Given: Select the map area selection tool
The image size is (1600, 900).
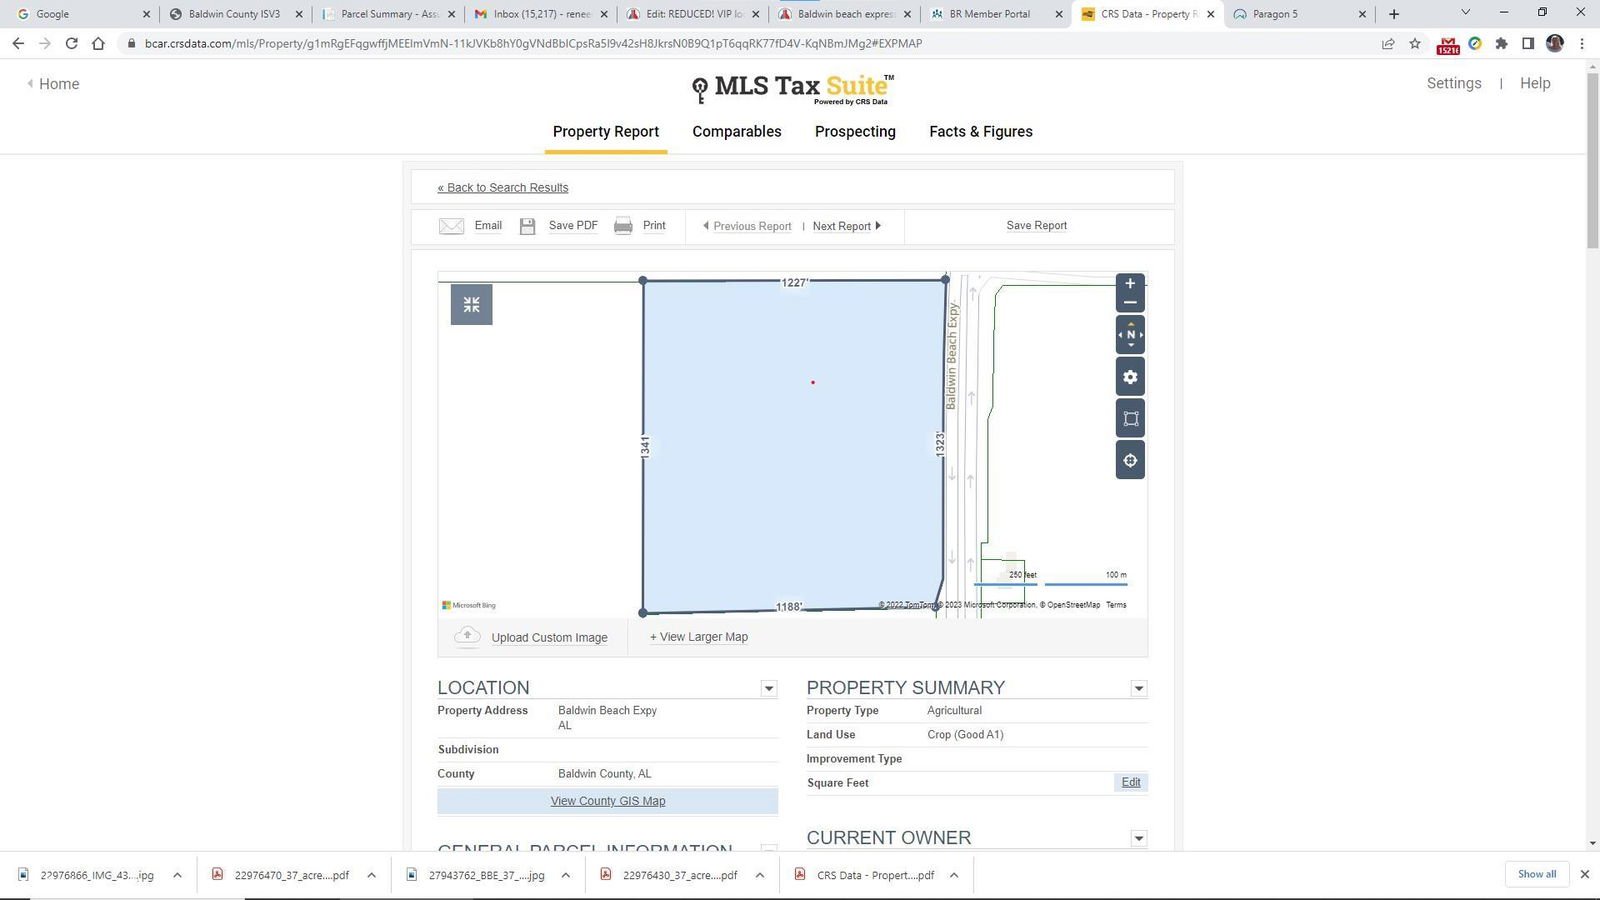Looking at the screenshot, I should pos(1130,419).
